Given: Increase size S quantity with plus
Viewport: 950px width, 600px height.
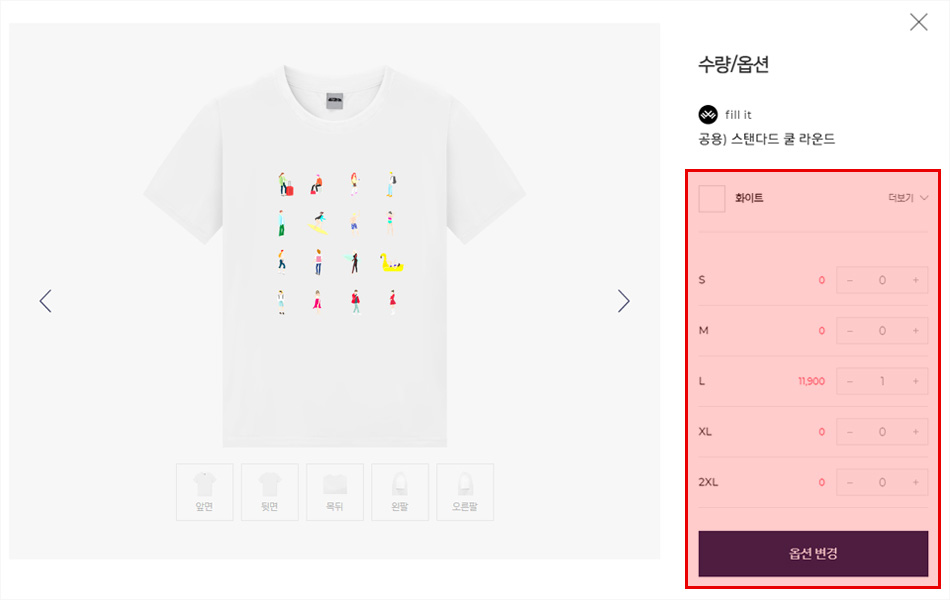Looking at the screenshot, I should pos(915,280).
